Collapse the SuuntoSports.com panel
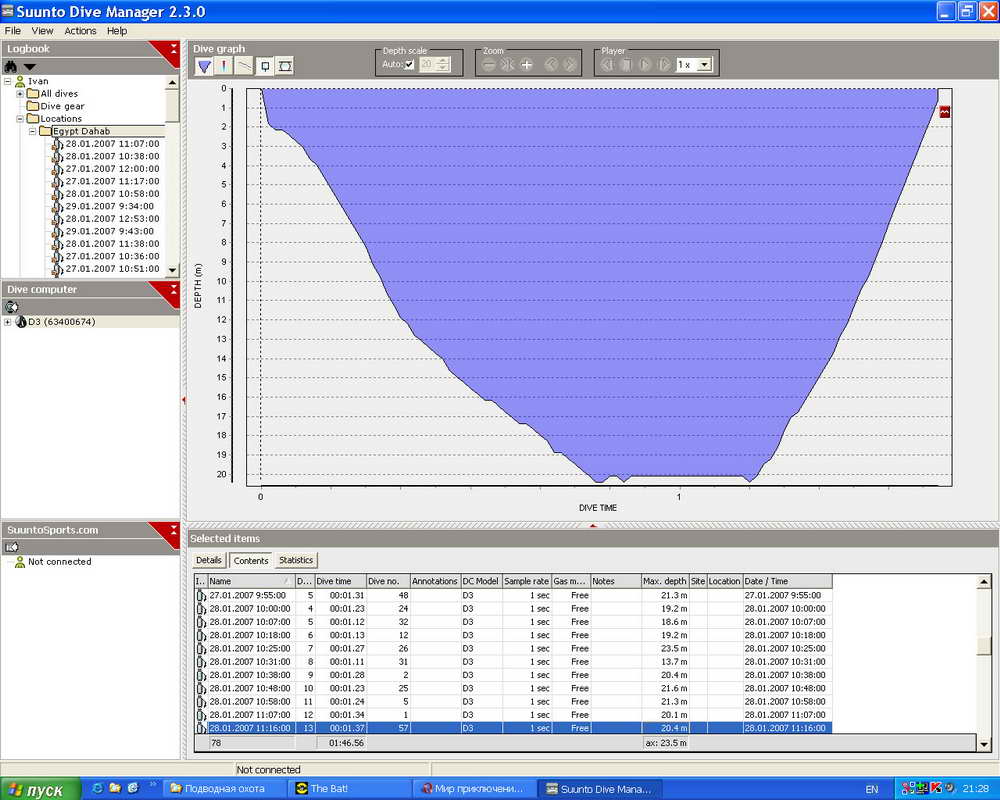Viewport: 1000px width, 800px height. (173, 530)
